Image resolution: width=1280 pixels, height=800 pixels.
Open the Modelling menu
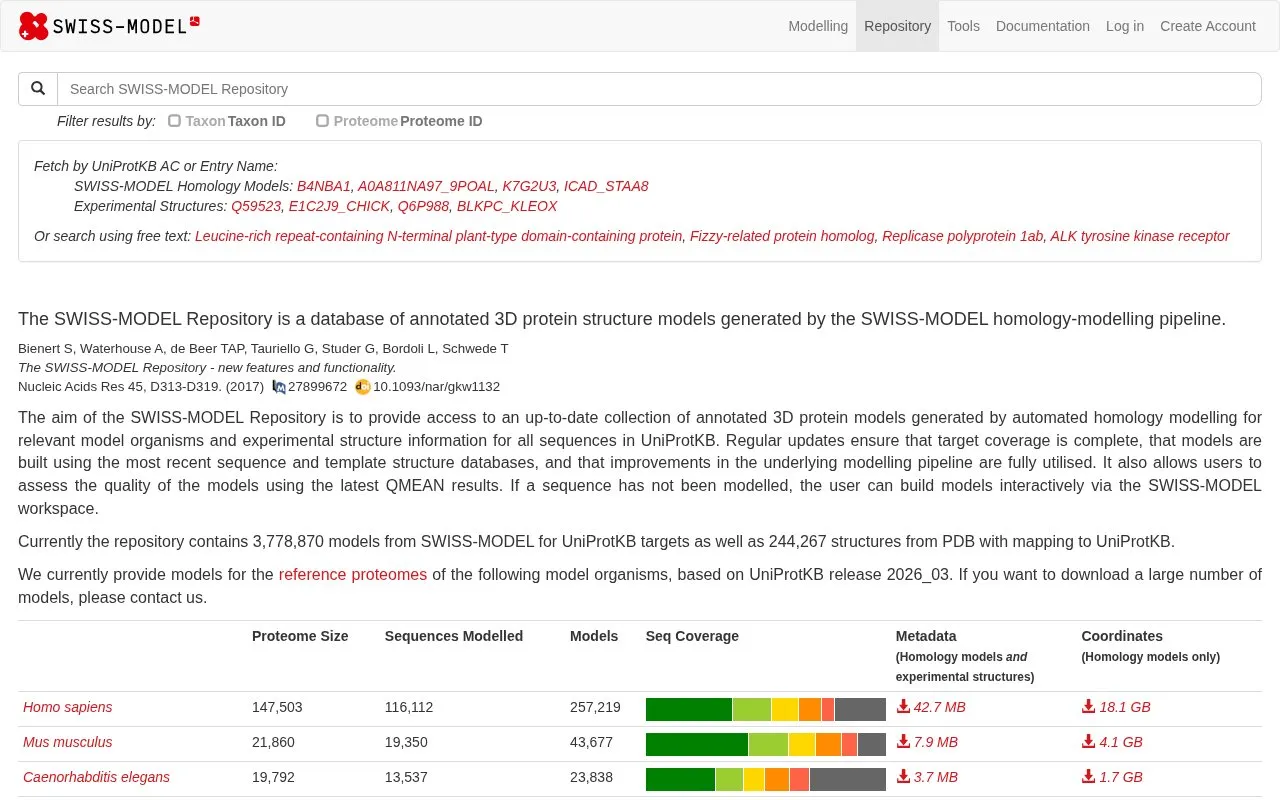pyautogui.click(x=818, y=26)
